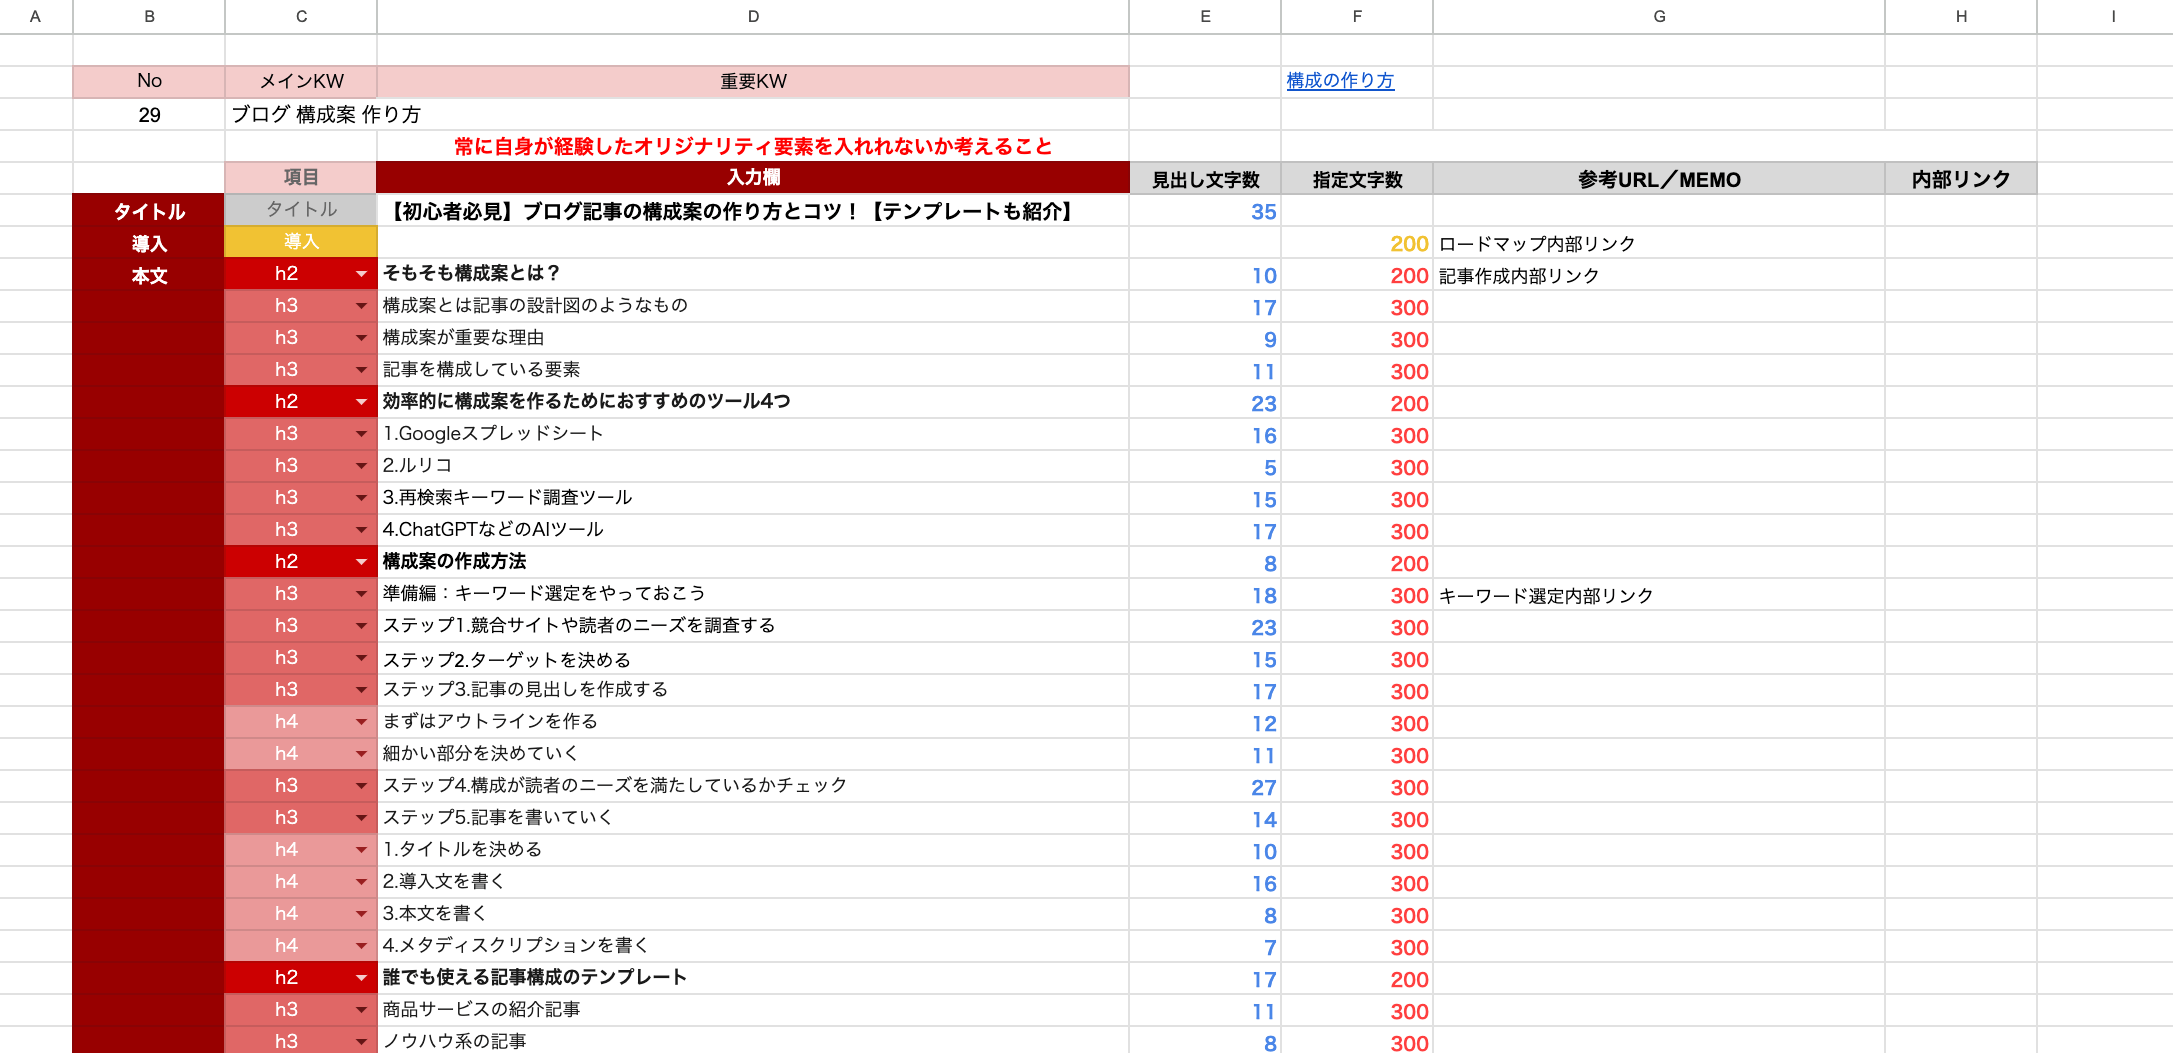Select the cell そもそも構成案とは？

pos(753,274)
